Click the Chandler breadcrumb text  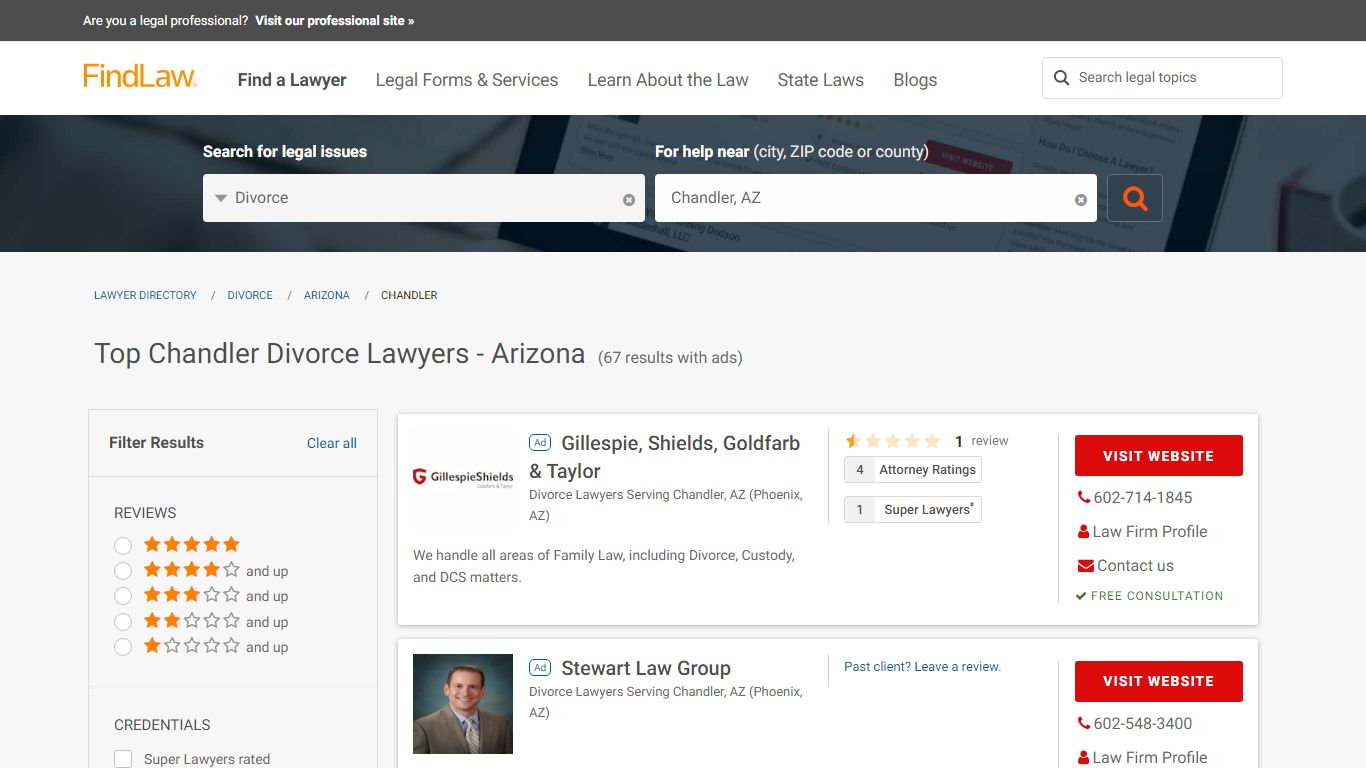[x=409, y=295]
